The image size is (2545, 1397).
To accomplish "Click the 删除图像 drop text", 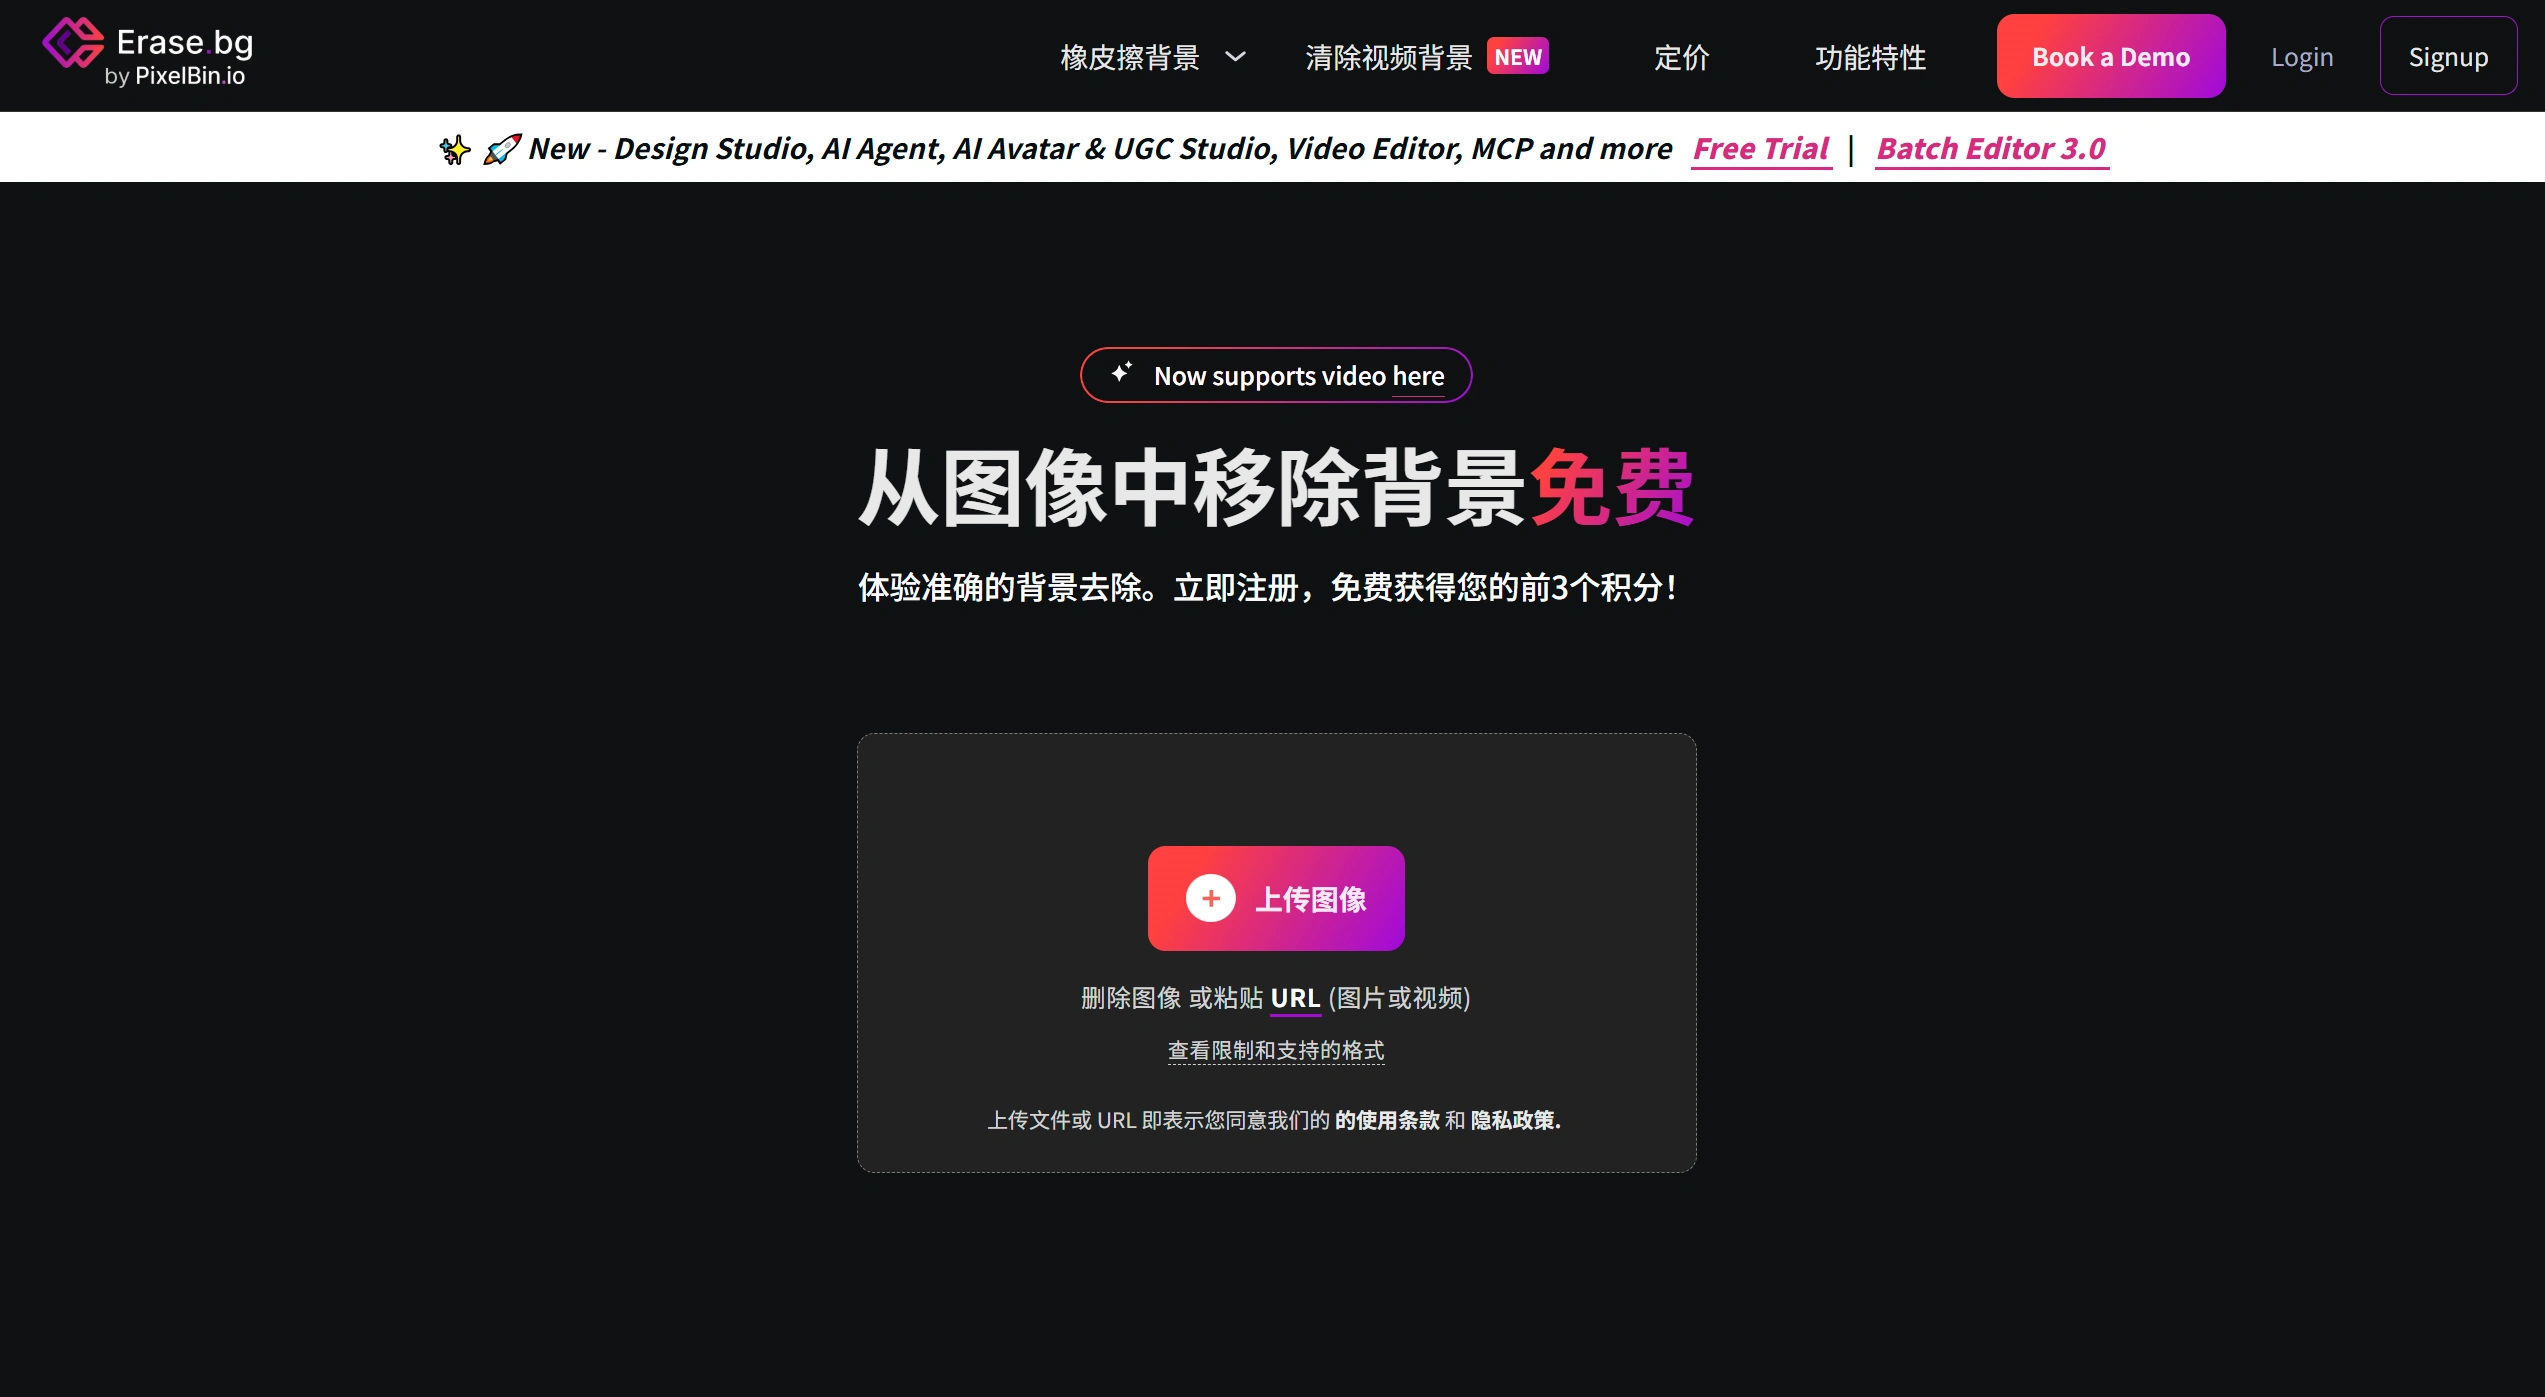I will pos(1131,998).
